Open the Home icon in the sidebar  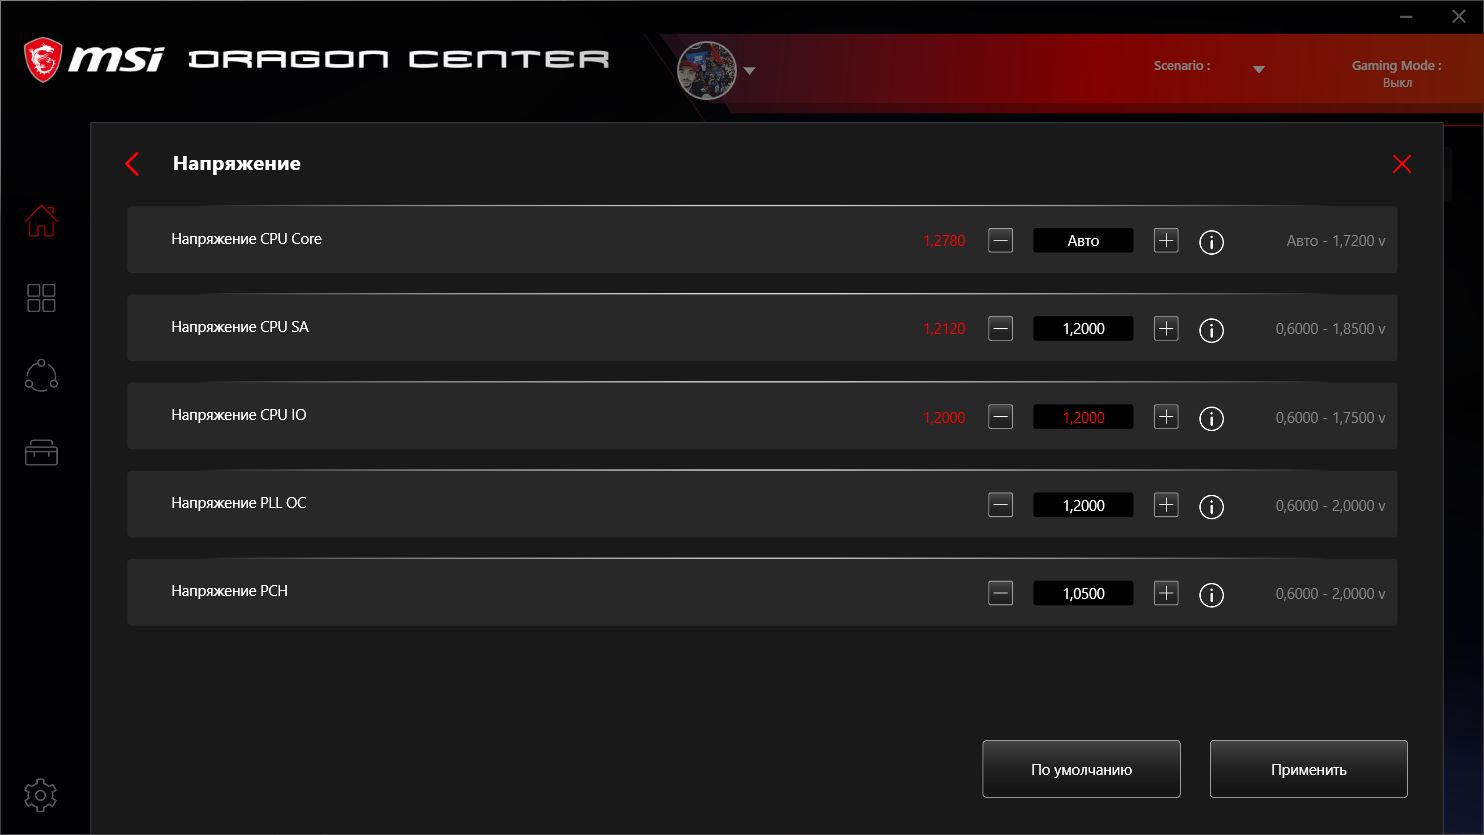click(x=41, y=221)
